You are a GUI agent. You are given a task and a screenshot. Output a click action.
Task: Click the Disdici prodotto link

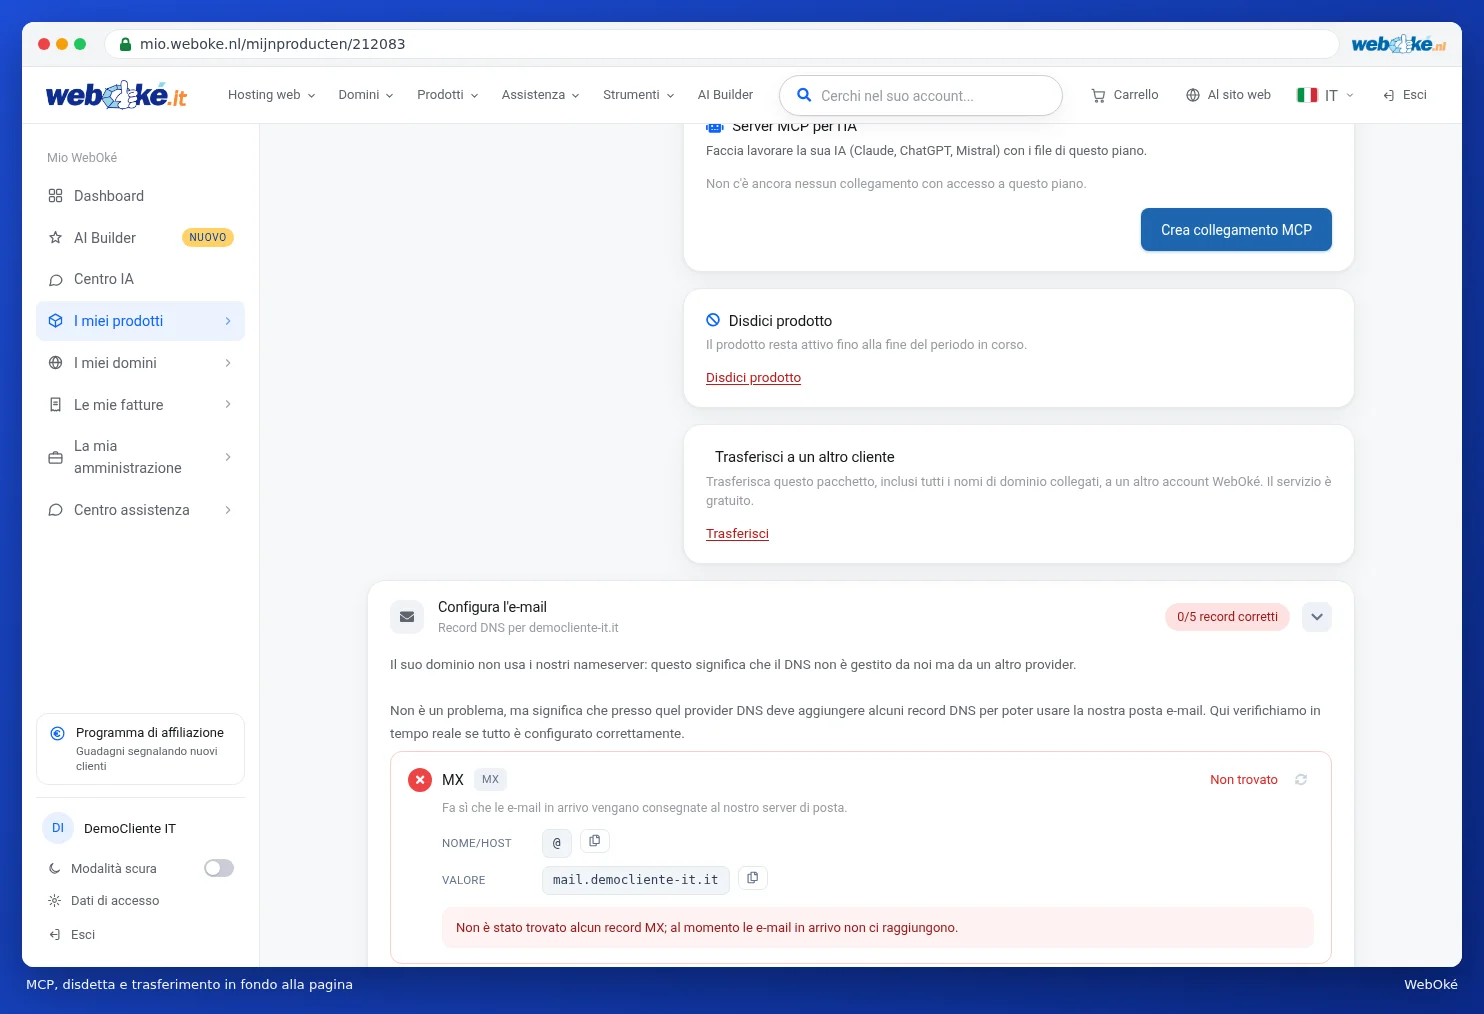click(753, 378)
